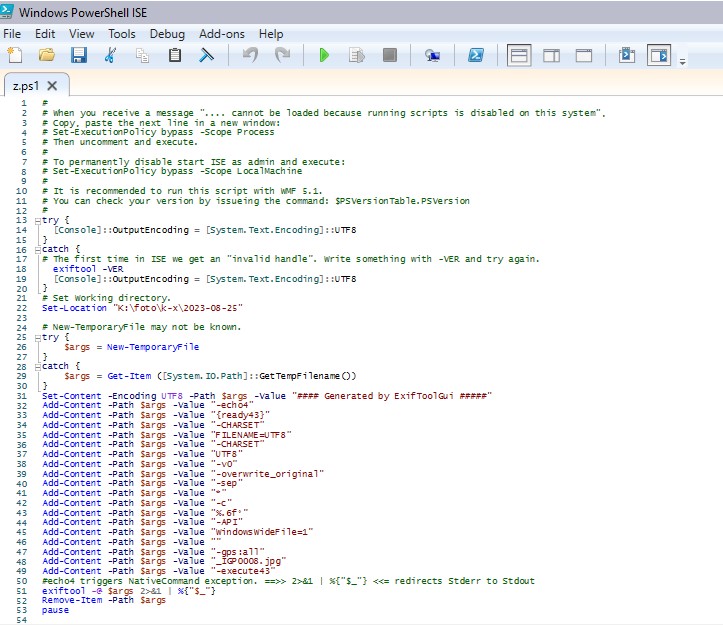723x625 pixels.
Task: Click the "WindowsWideFile=1" string on line 45
Action: point(262,532)
